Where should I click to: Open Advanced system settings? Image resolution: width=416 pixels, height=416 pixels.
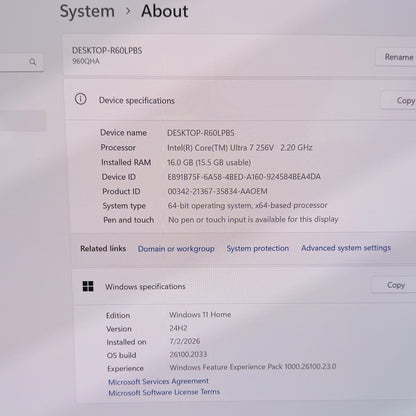coord(346,248)
